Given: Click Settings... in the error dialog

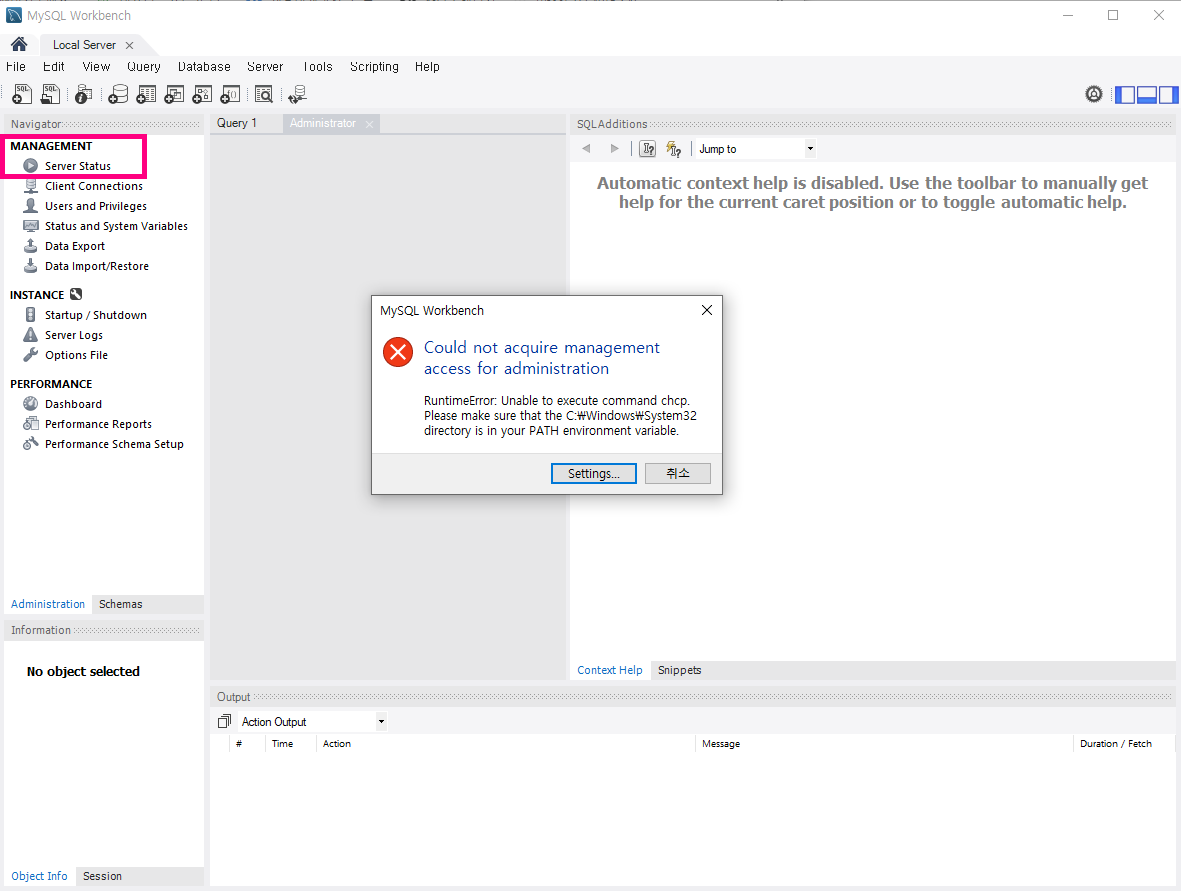Looking at the screenshot, I should click(x=594, y=473).
